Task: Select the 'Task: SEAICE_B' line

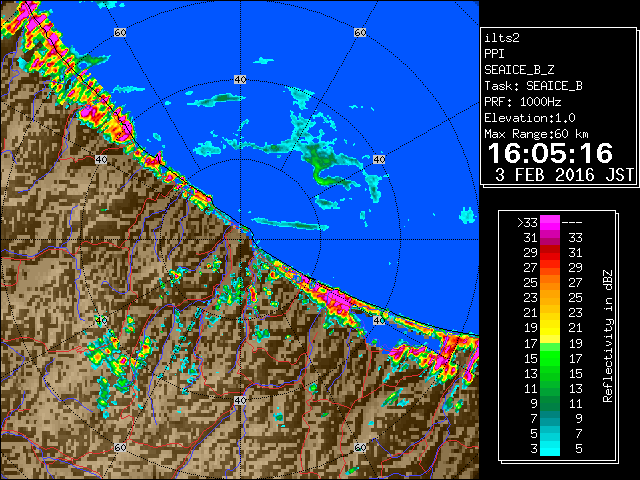Action: 533,86
